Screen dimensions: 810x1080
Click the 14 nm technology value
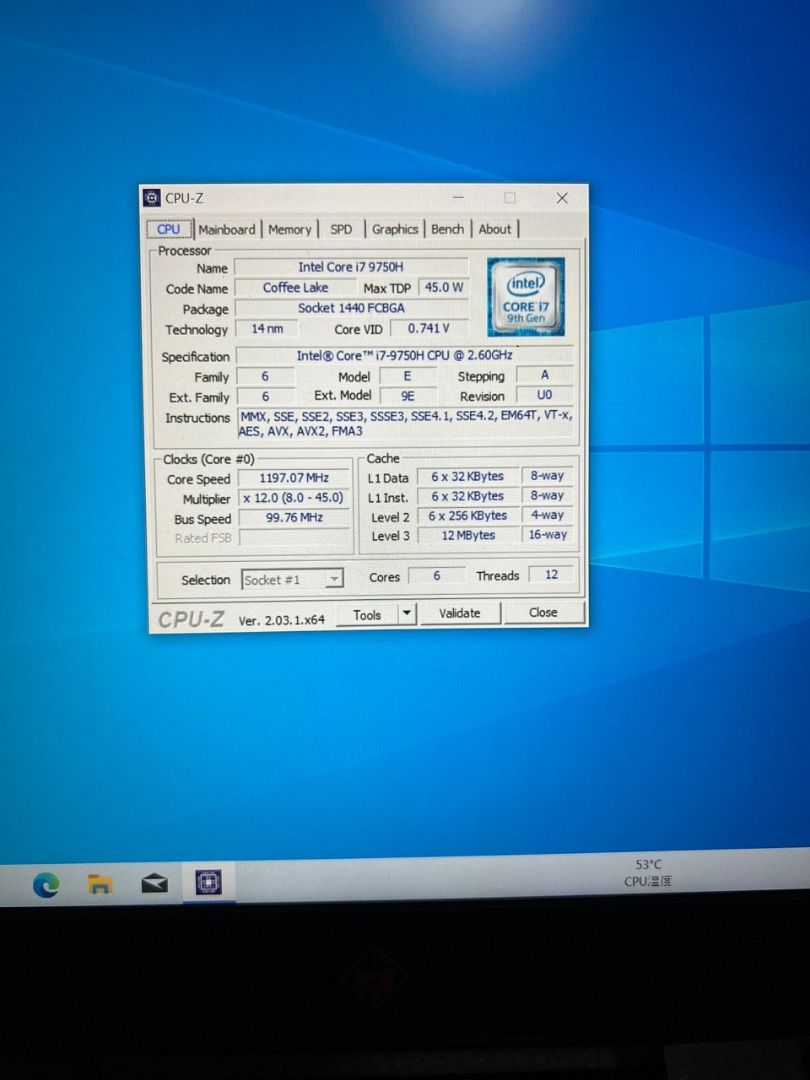tap(267, 329)
